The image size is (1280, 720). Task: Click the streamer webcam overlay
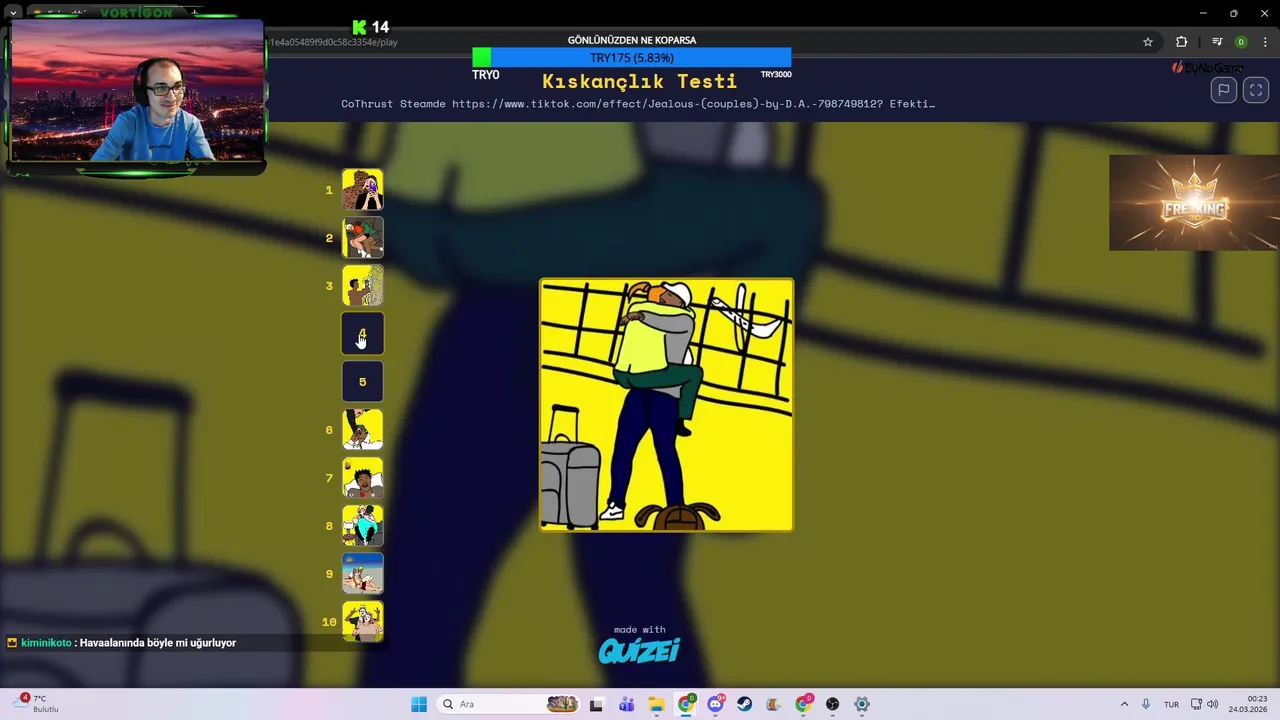tap(137, 90)
